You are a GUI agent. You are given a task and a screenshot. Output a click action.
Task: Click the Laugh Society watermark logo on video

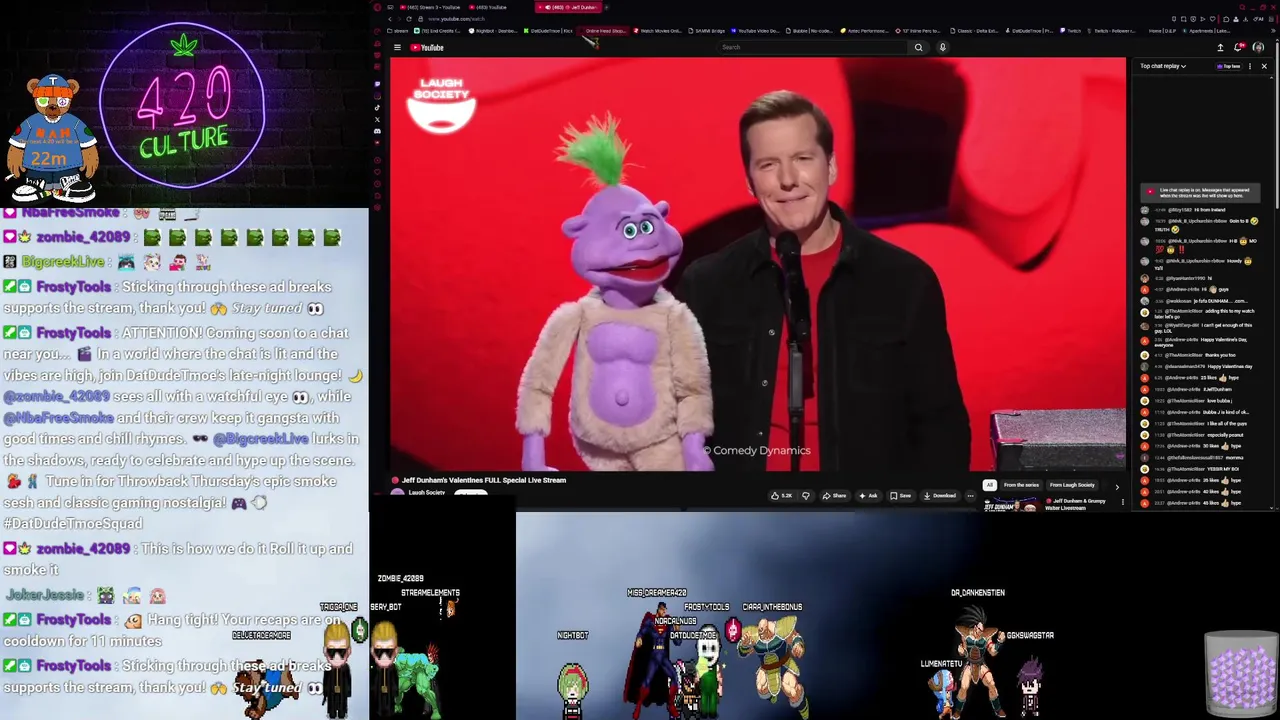441,104
